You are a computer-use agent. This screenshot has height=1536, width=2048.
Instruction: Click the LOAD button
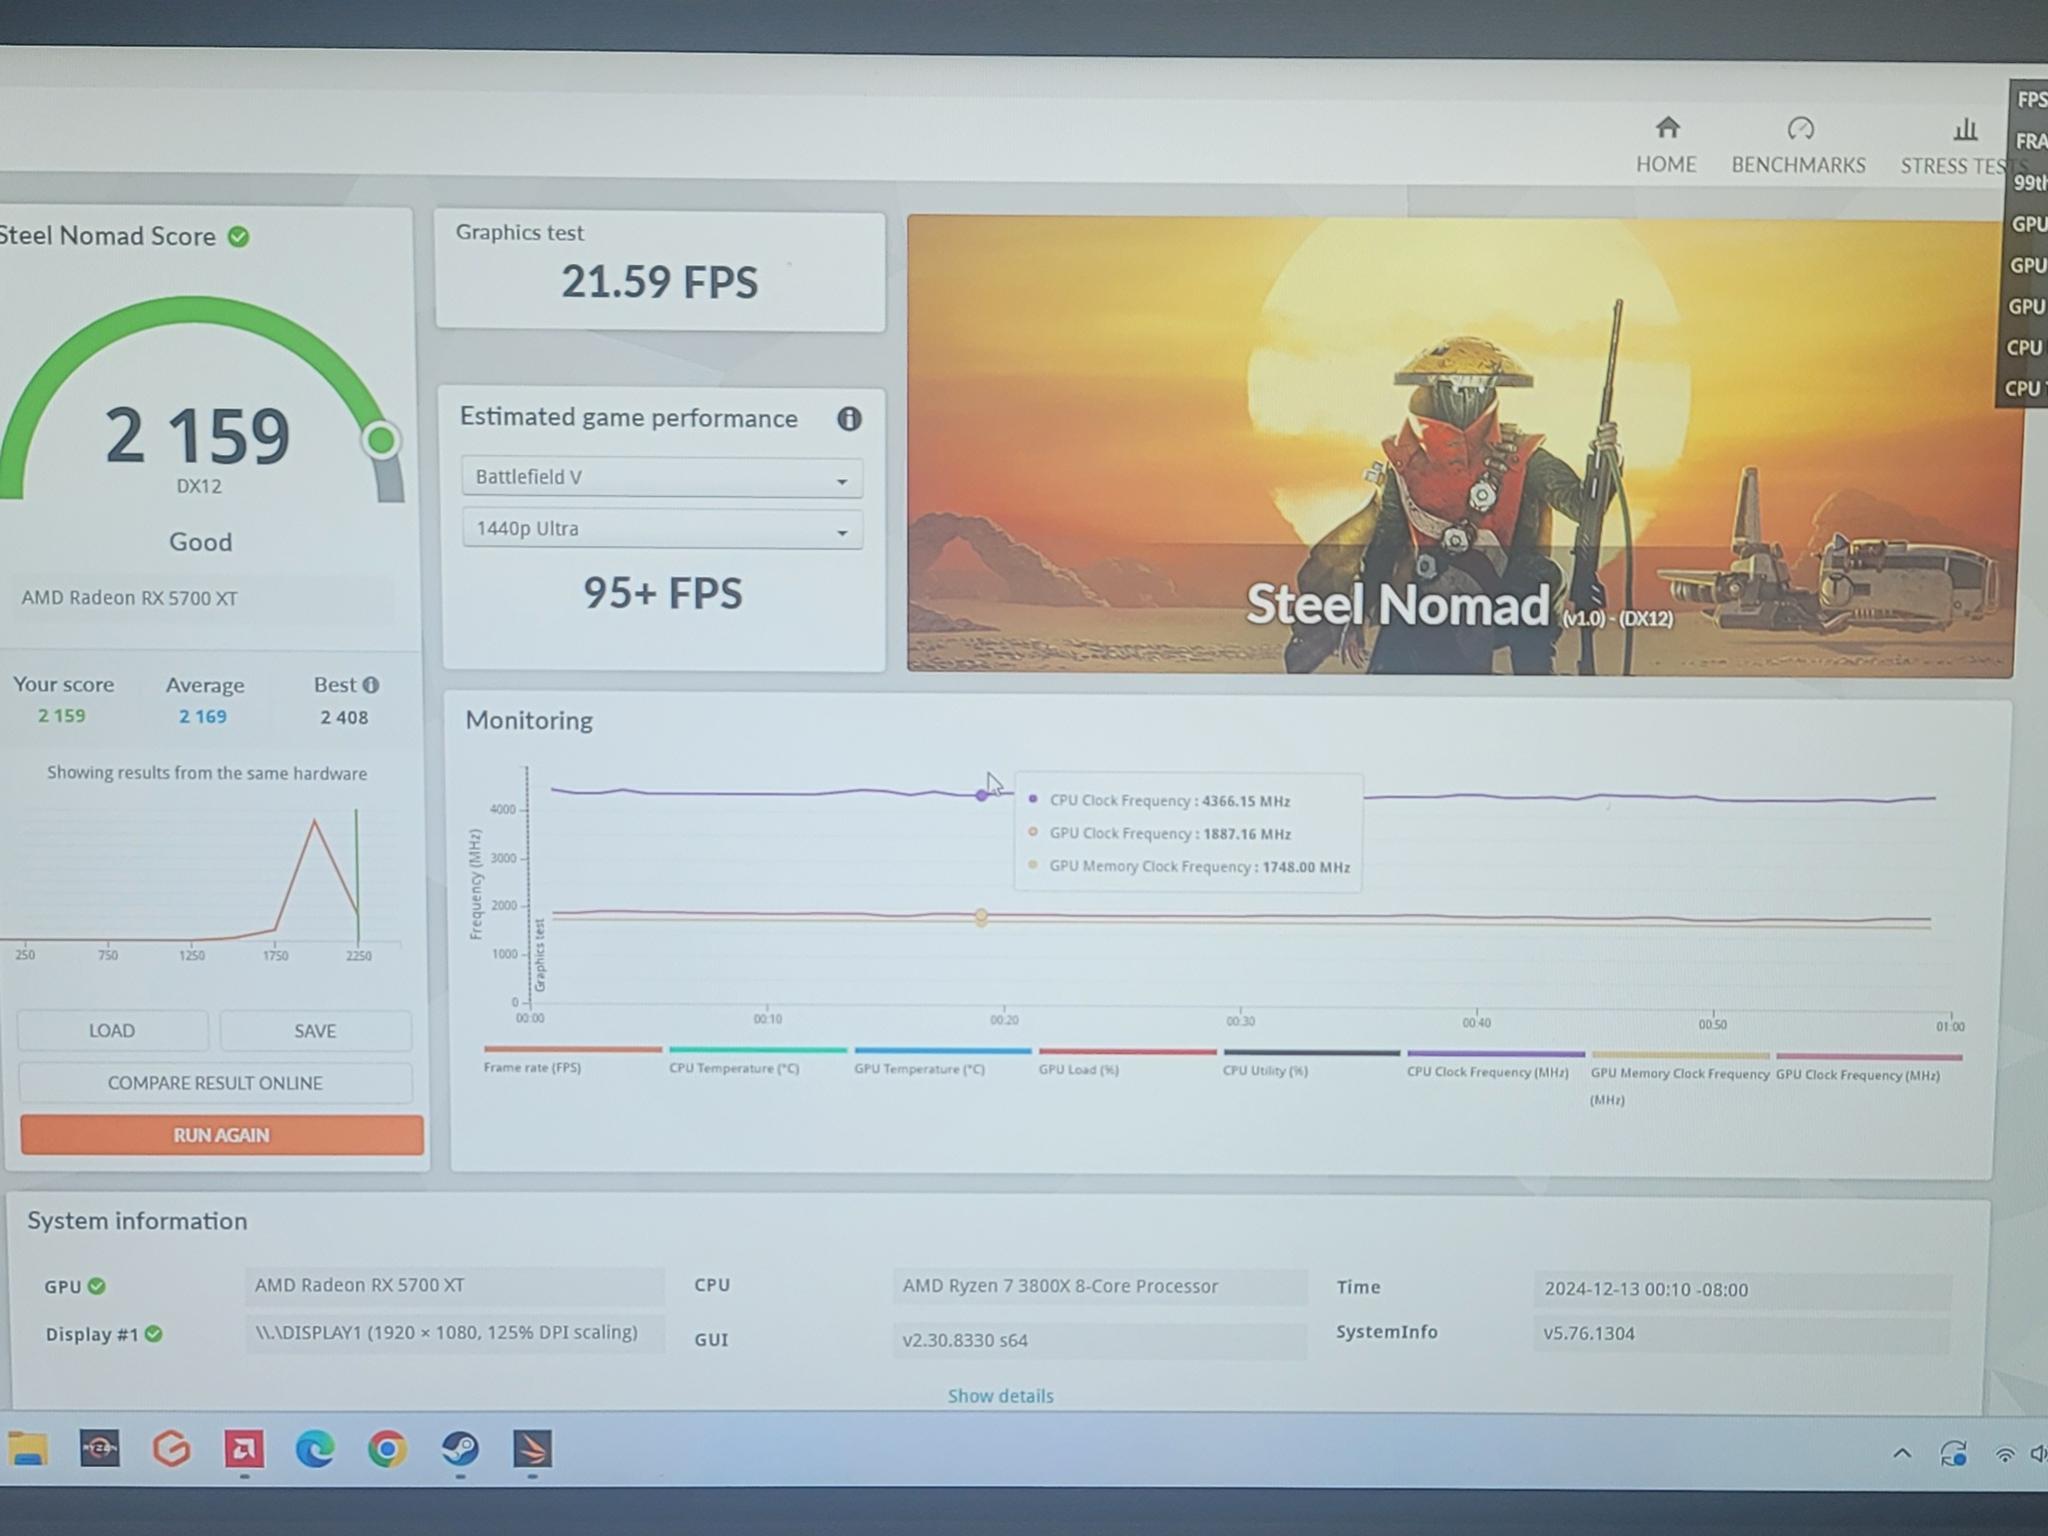[x=112, y=1030]
